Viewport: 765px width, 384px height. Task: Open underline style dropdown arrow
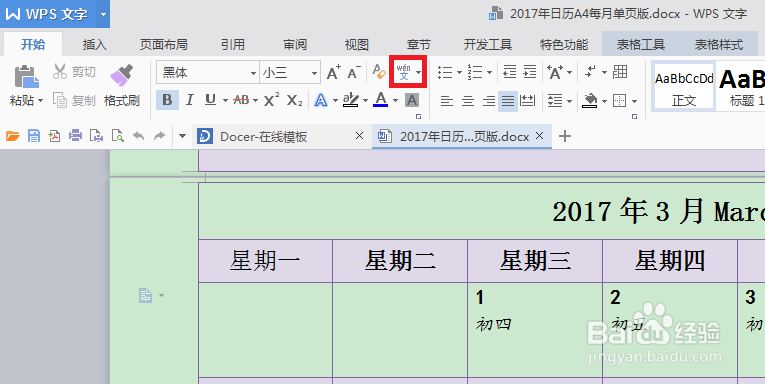click(x=225, y=101)
